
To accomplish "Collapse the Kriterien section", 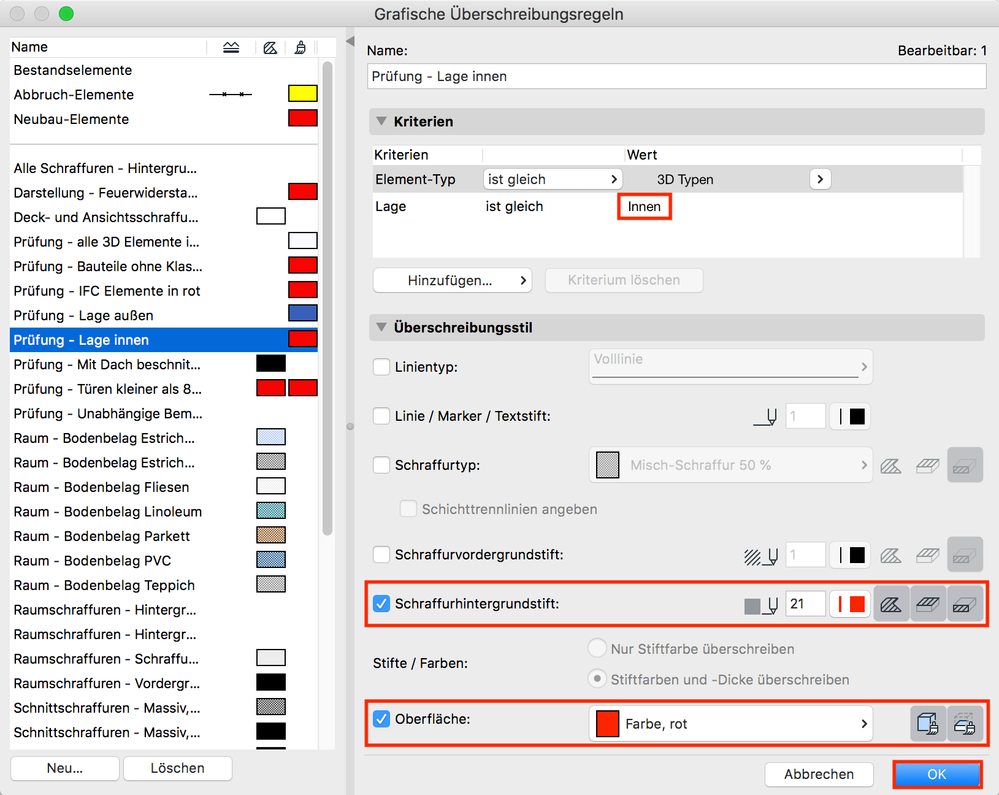I will coord(382,121).
